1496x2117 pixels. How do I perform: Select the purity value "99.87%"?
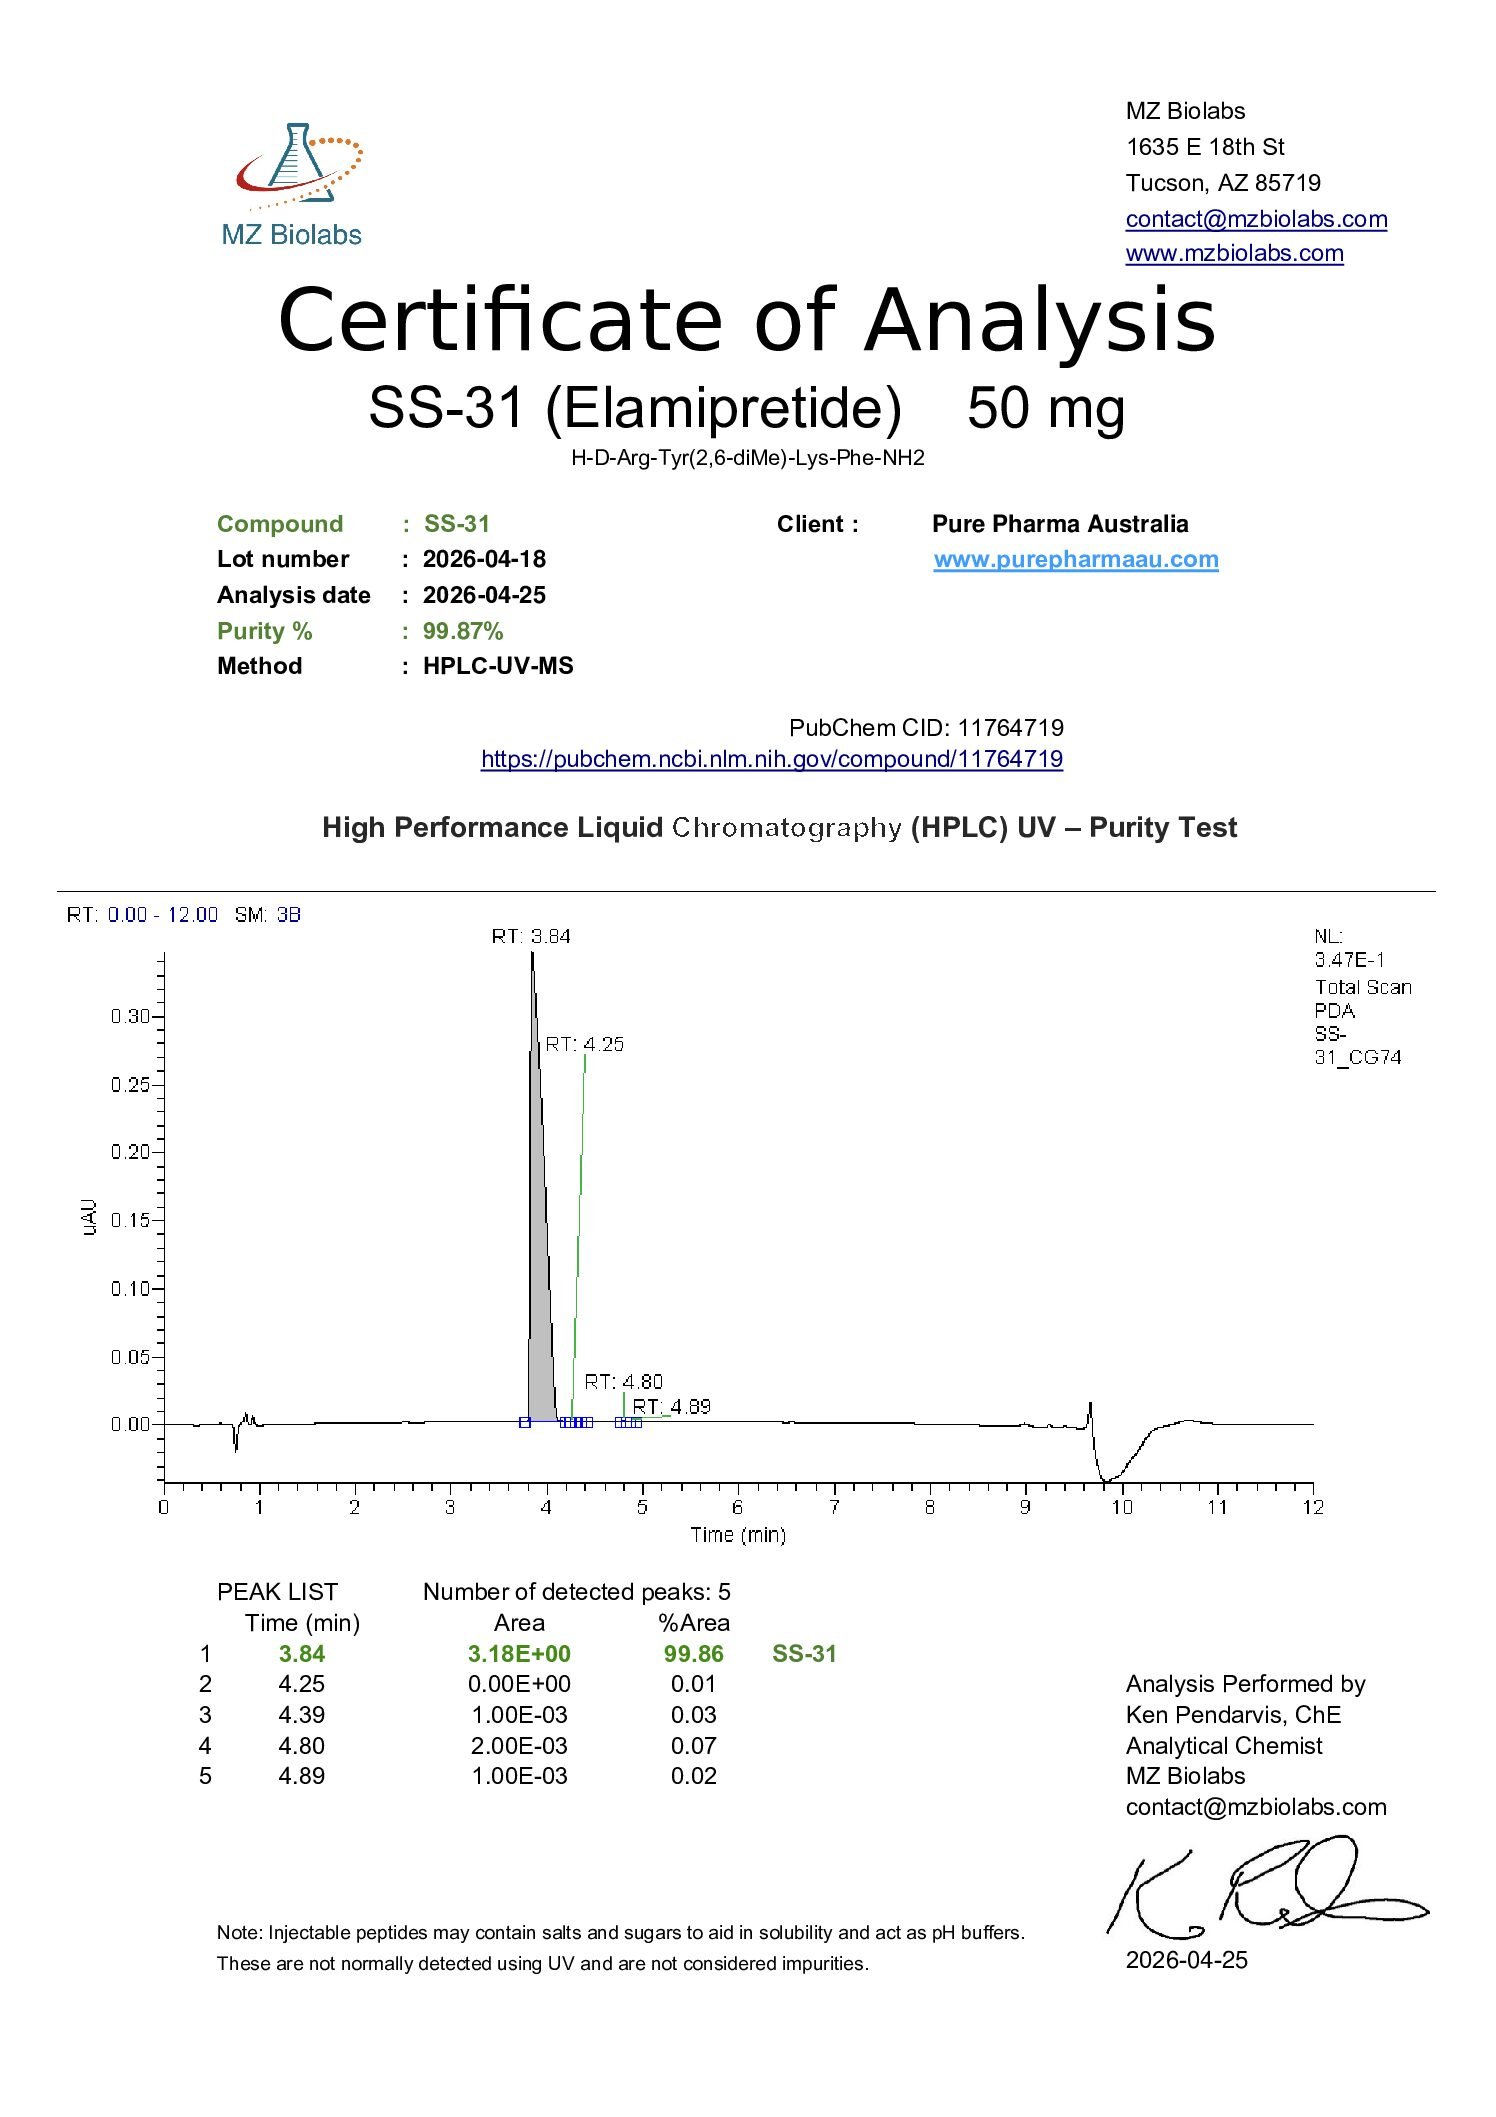click(463, 631)
